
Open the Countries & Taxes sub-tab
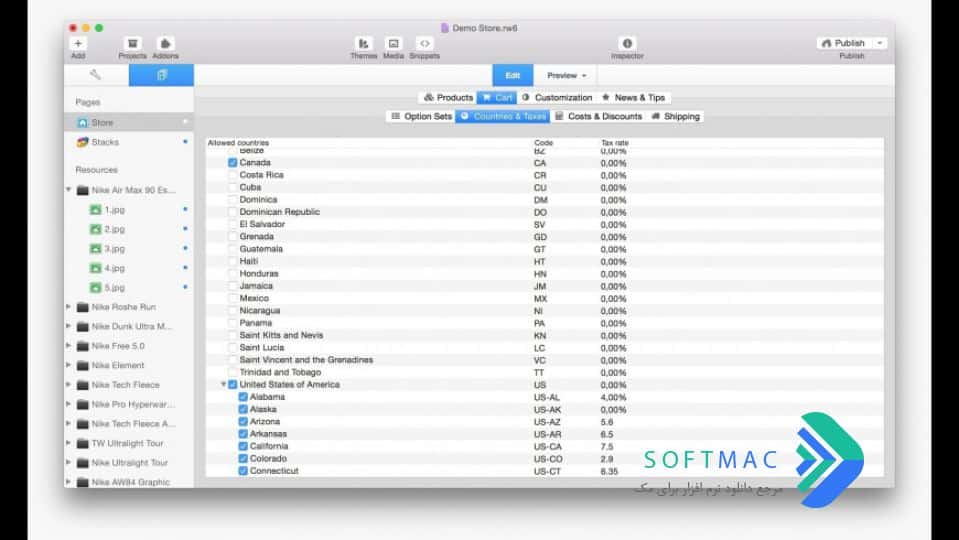503,116
